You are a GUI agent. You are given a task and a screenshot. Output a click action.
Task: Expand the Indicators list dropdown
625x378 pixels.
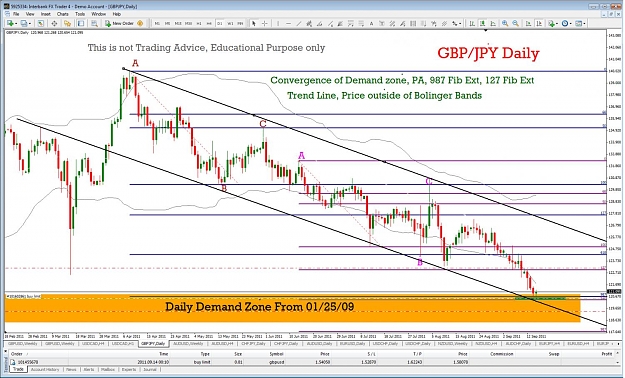557,24
